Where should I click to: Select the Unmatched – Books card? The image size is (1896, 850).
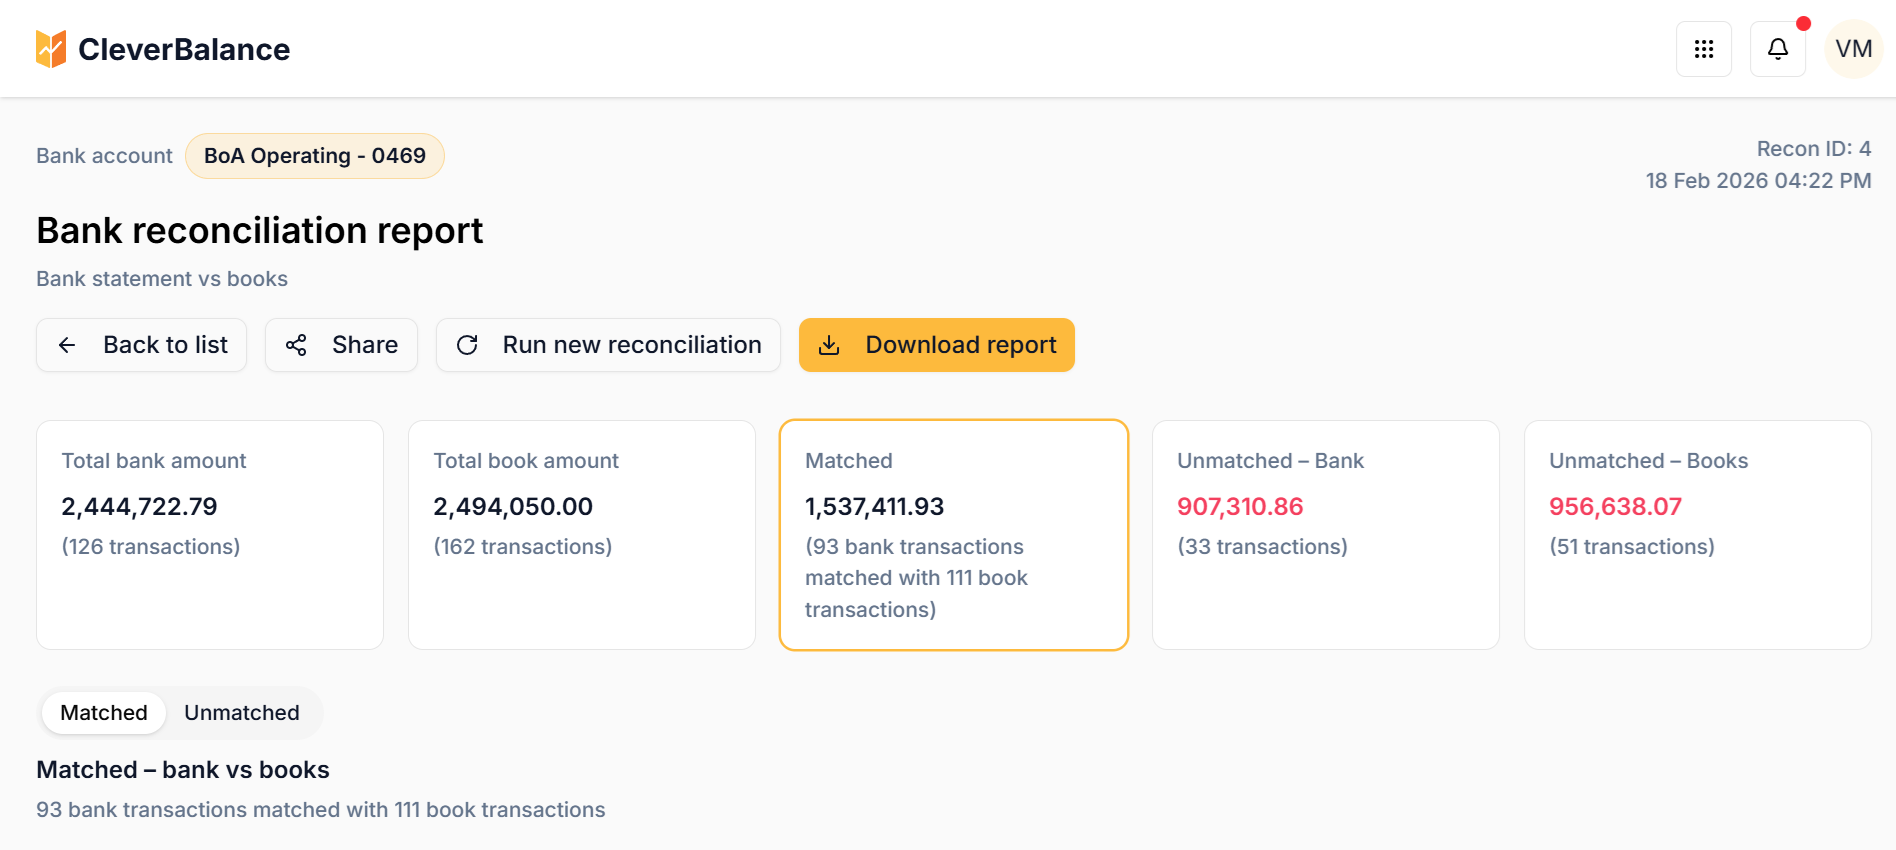click(x=1698, y=535)
